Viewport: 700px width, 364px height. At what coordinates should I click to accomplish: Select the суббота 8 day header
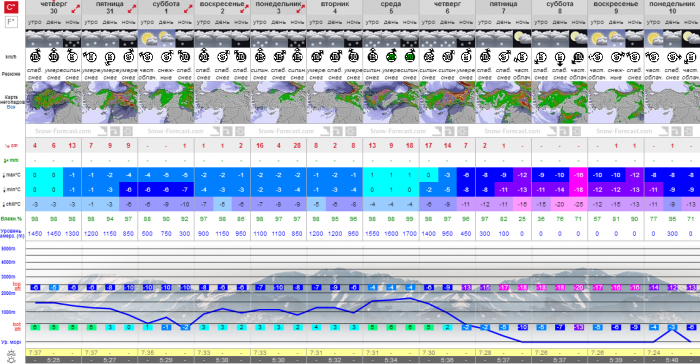pos(559,8)
